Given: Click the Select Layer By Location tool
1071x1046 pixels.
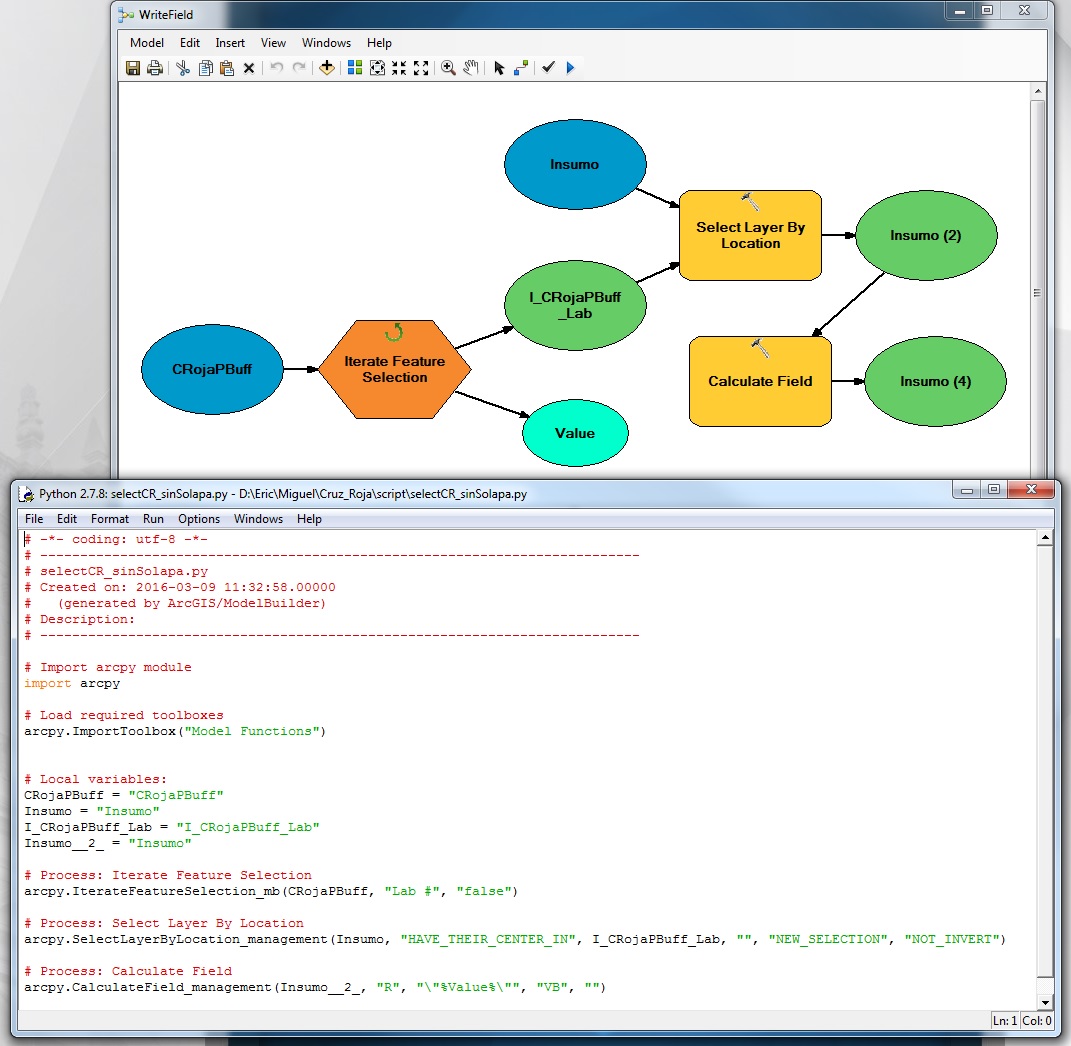Looking at the screenshot, I should 750,235.
